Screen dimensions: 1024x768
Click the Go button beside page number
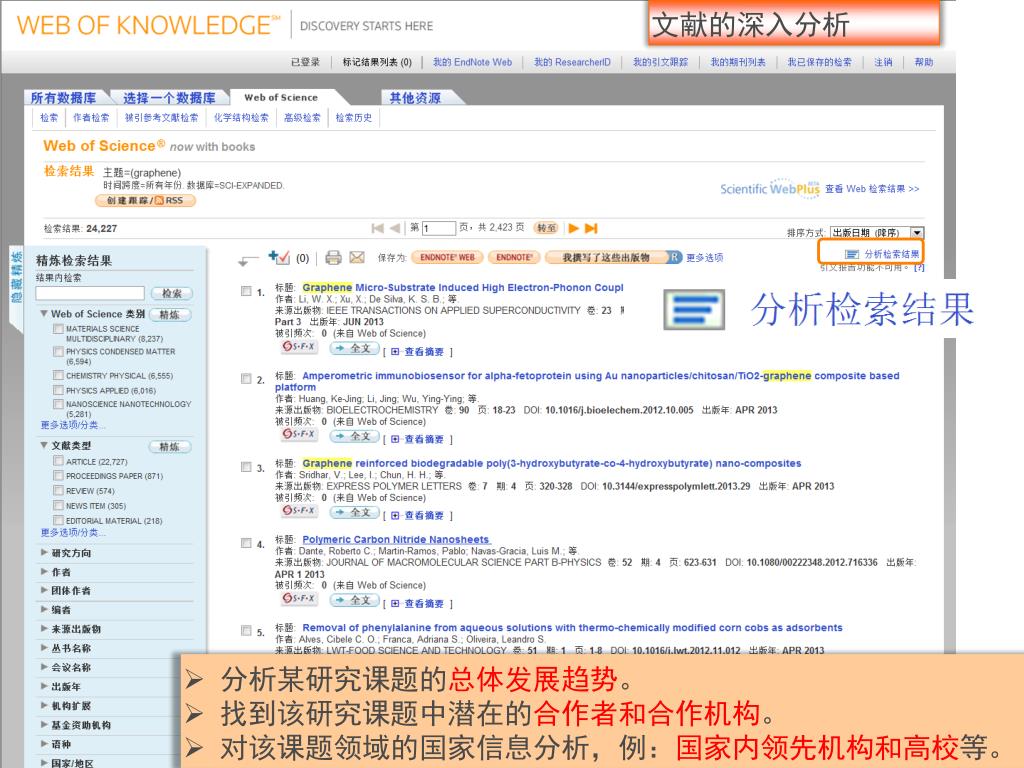pos(546,228)
